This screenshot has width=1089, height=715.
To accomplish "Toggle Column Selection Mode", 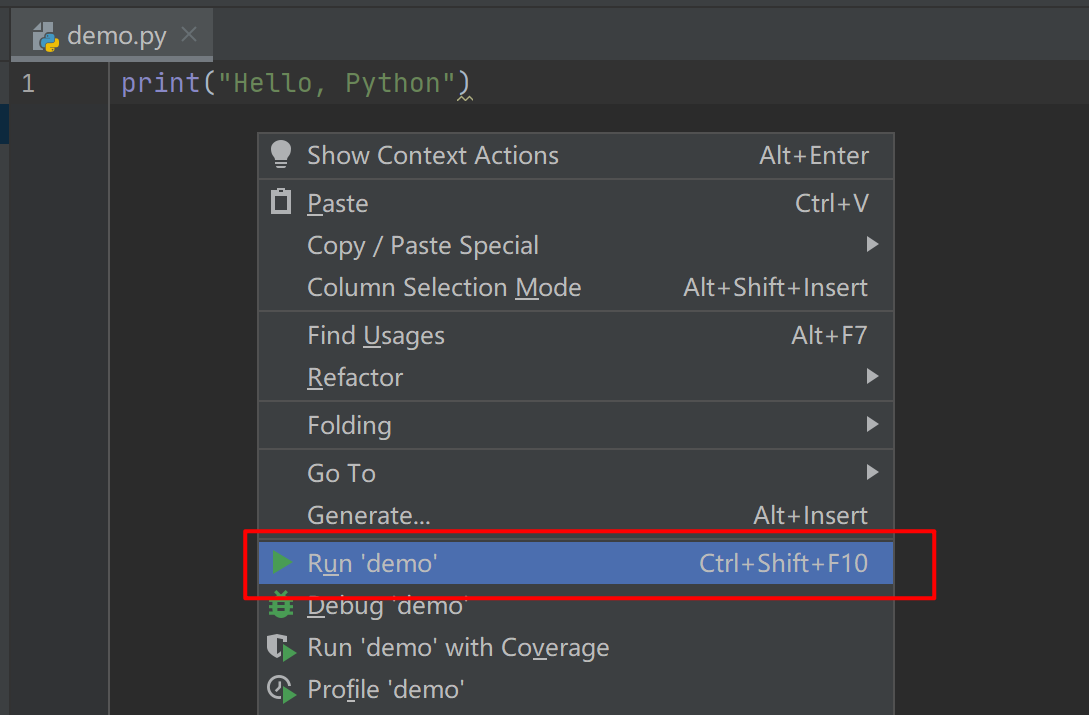I will [444, 288].
